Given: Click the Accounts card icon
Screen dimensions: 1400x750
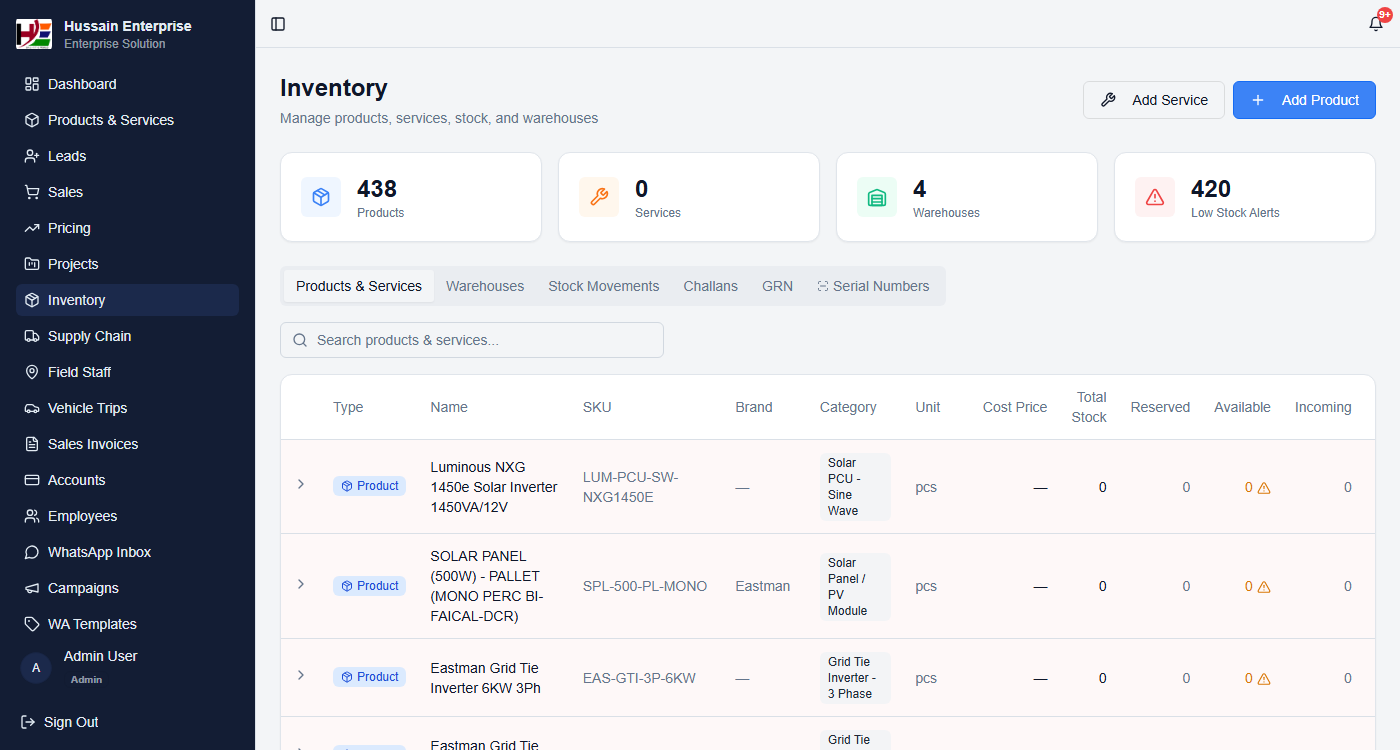Looking at the screenshot, I should [x=32, y=480].
